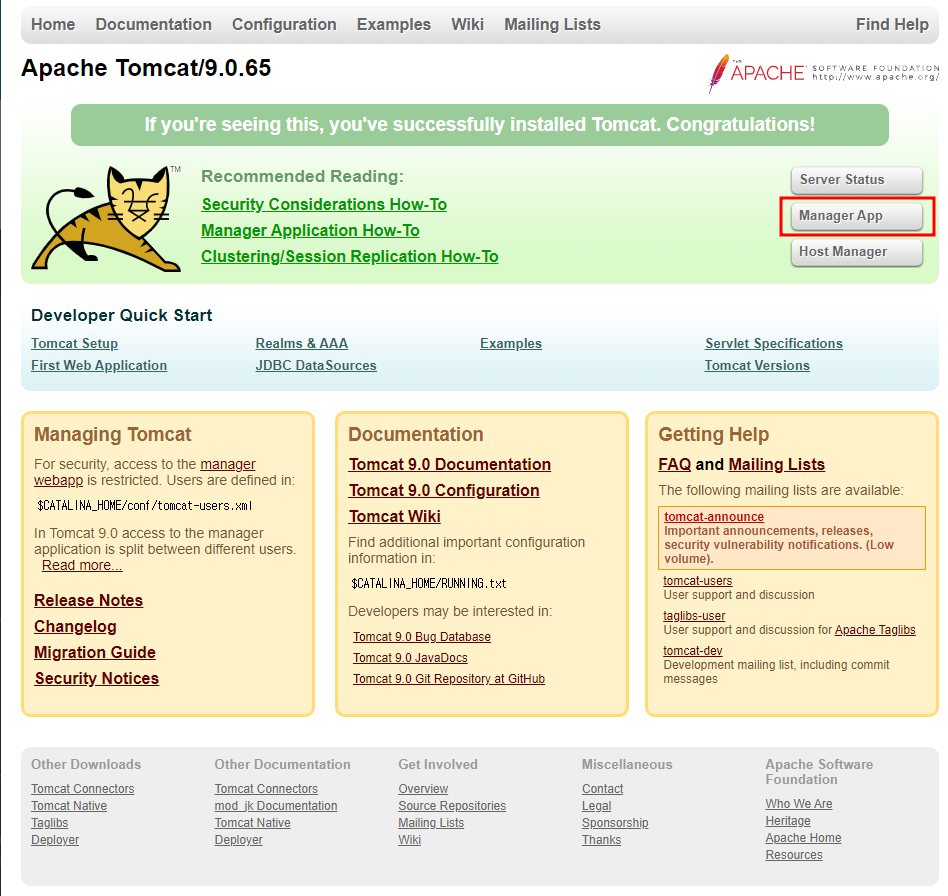Open Tomcat 9.0 Documentation link

click(x=449, y=464)
